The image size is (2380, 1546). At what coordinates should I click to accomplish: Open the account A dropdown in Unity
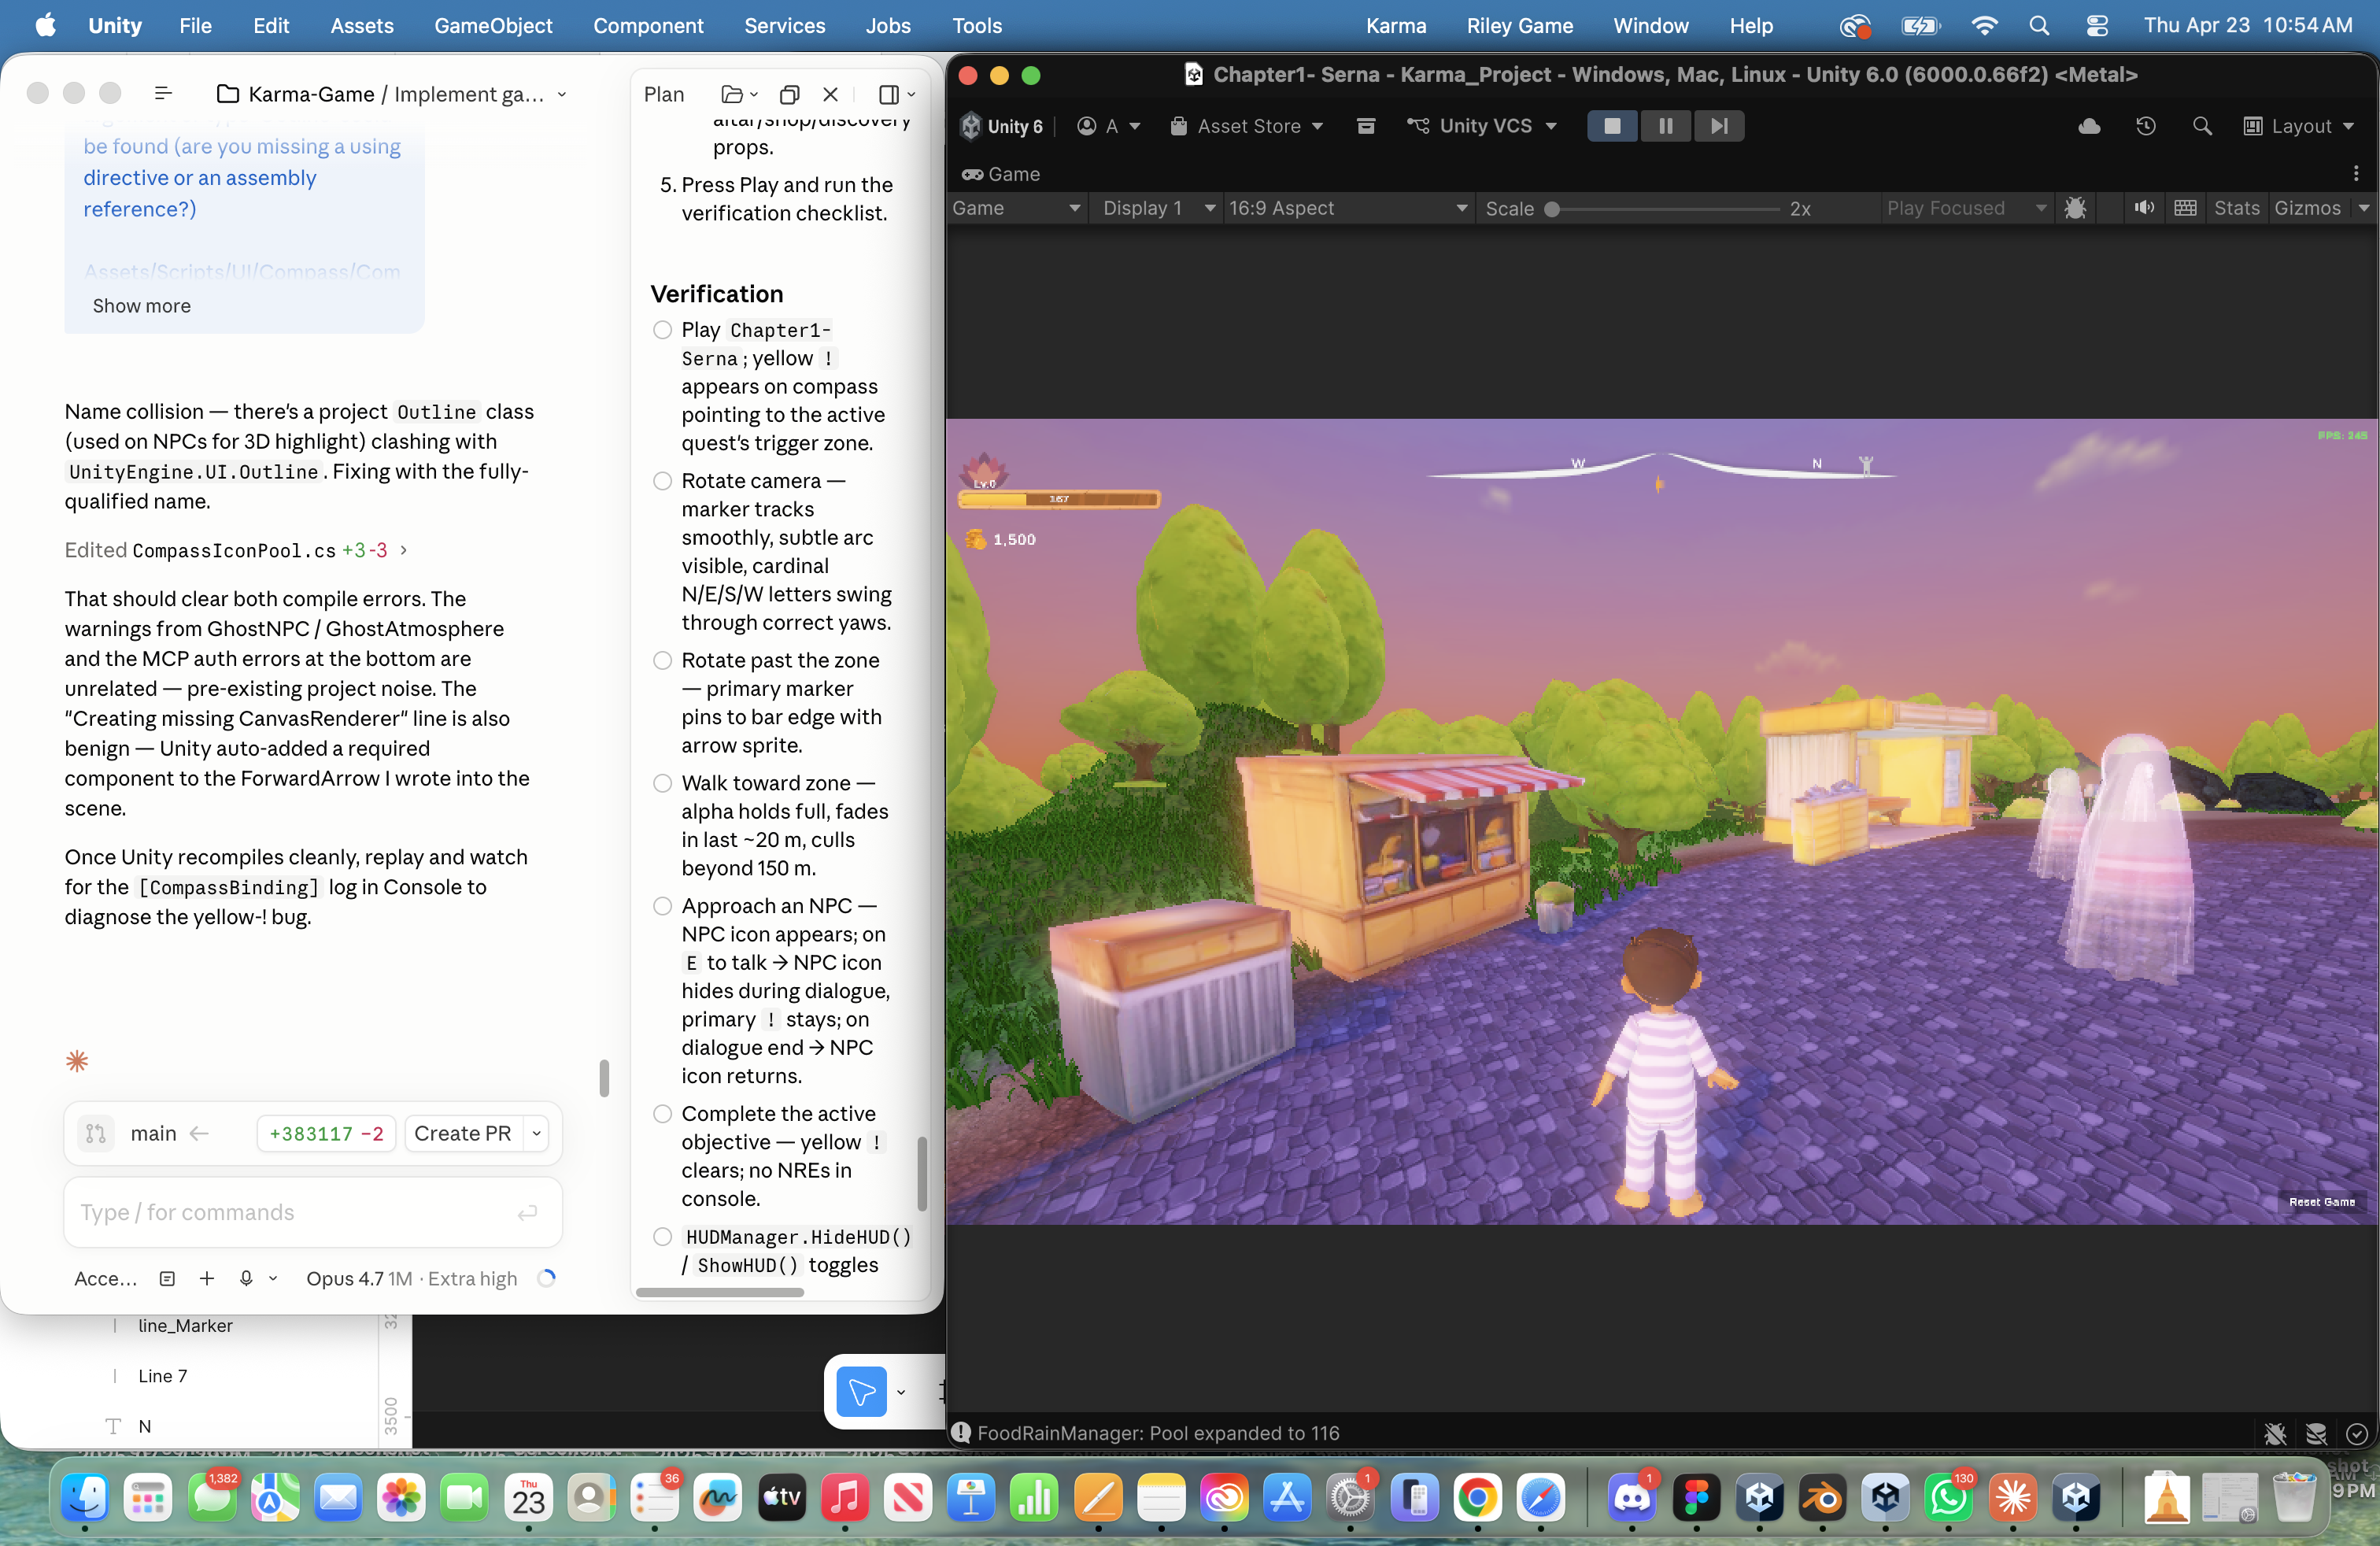[x=1109, y=126]
